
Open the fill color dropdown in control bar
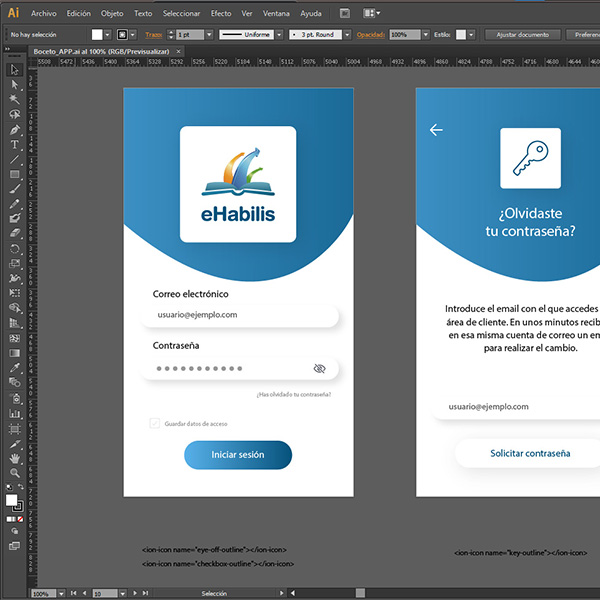(x=108, y=35)
